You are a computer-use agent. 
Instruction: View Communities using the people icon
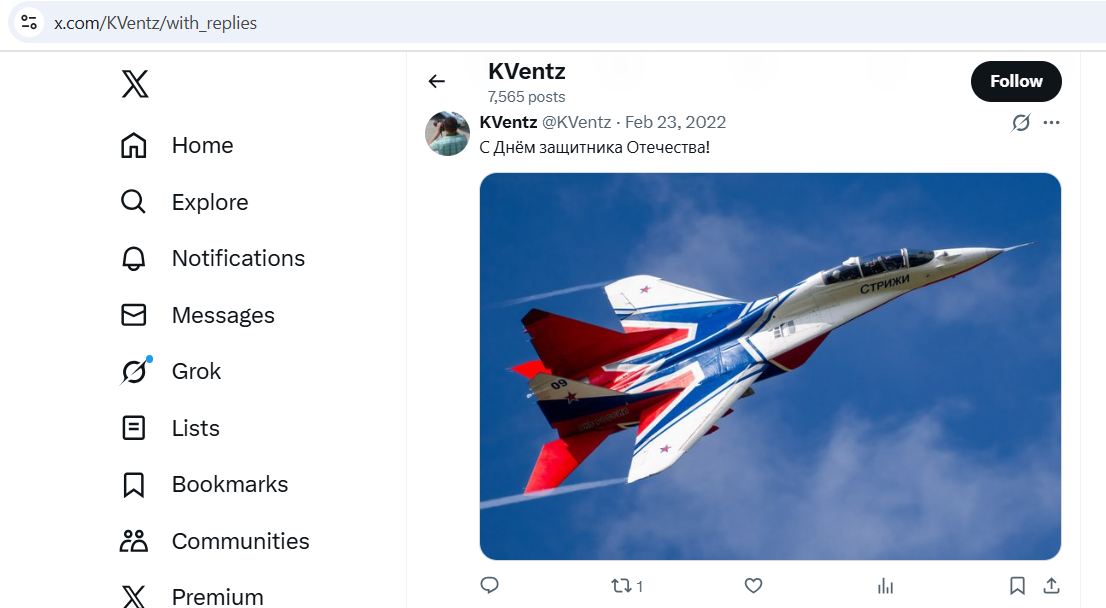[x=133, y=540]
